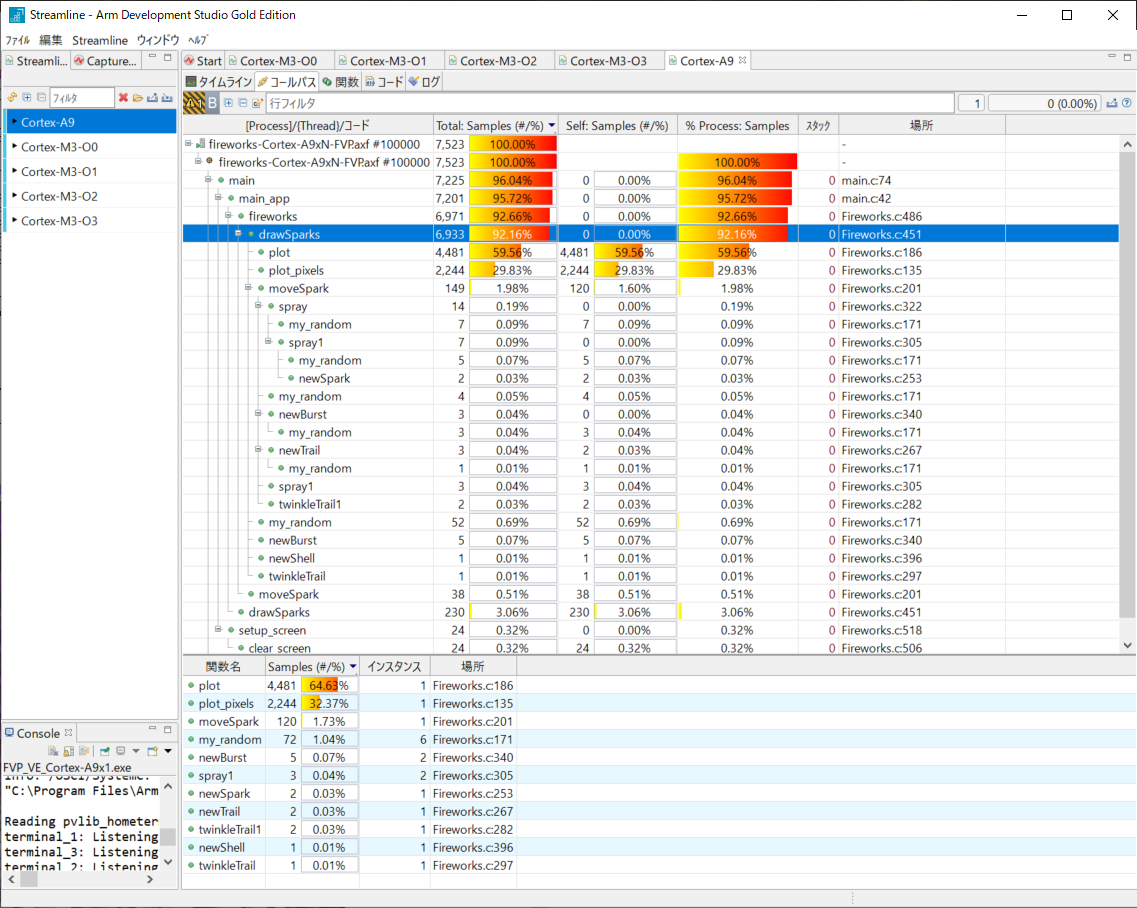This screenshot has height=908, width=1137.
Task: Close the Console view tab
Action: (x=68, y=732)
